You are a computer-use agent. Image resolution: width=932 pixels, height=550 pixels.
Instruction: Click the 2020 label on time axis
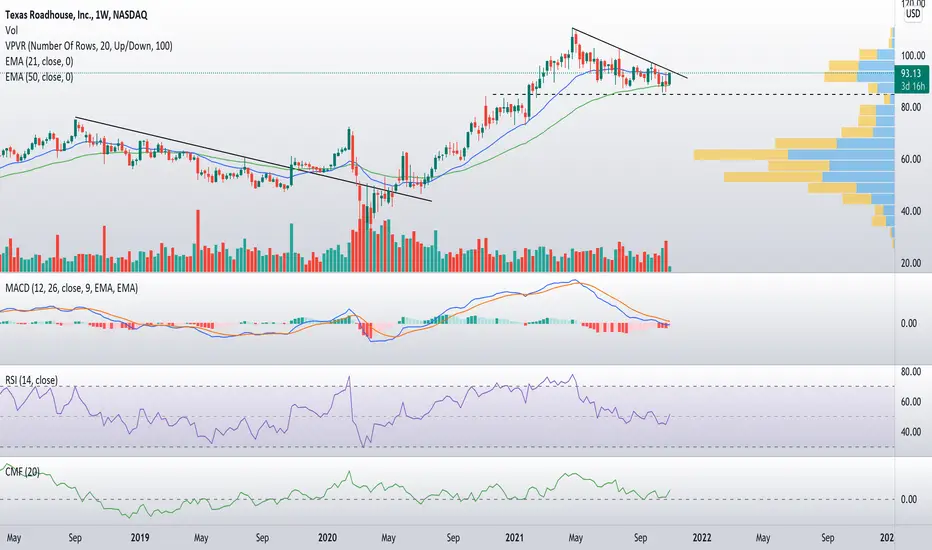coord(328,538)
